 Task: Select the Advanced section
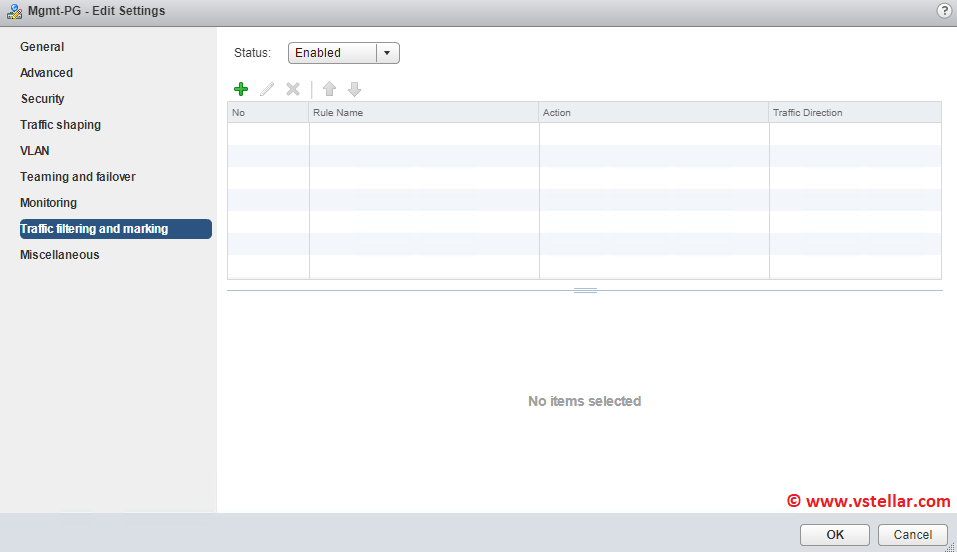pyautogui.click(x=46, y=73)
